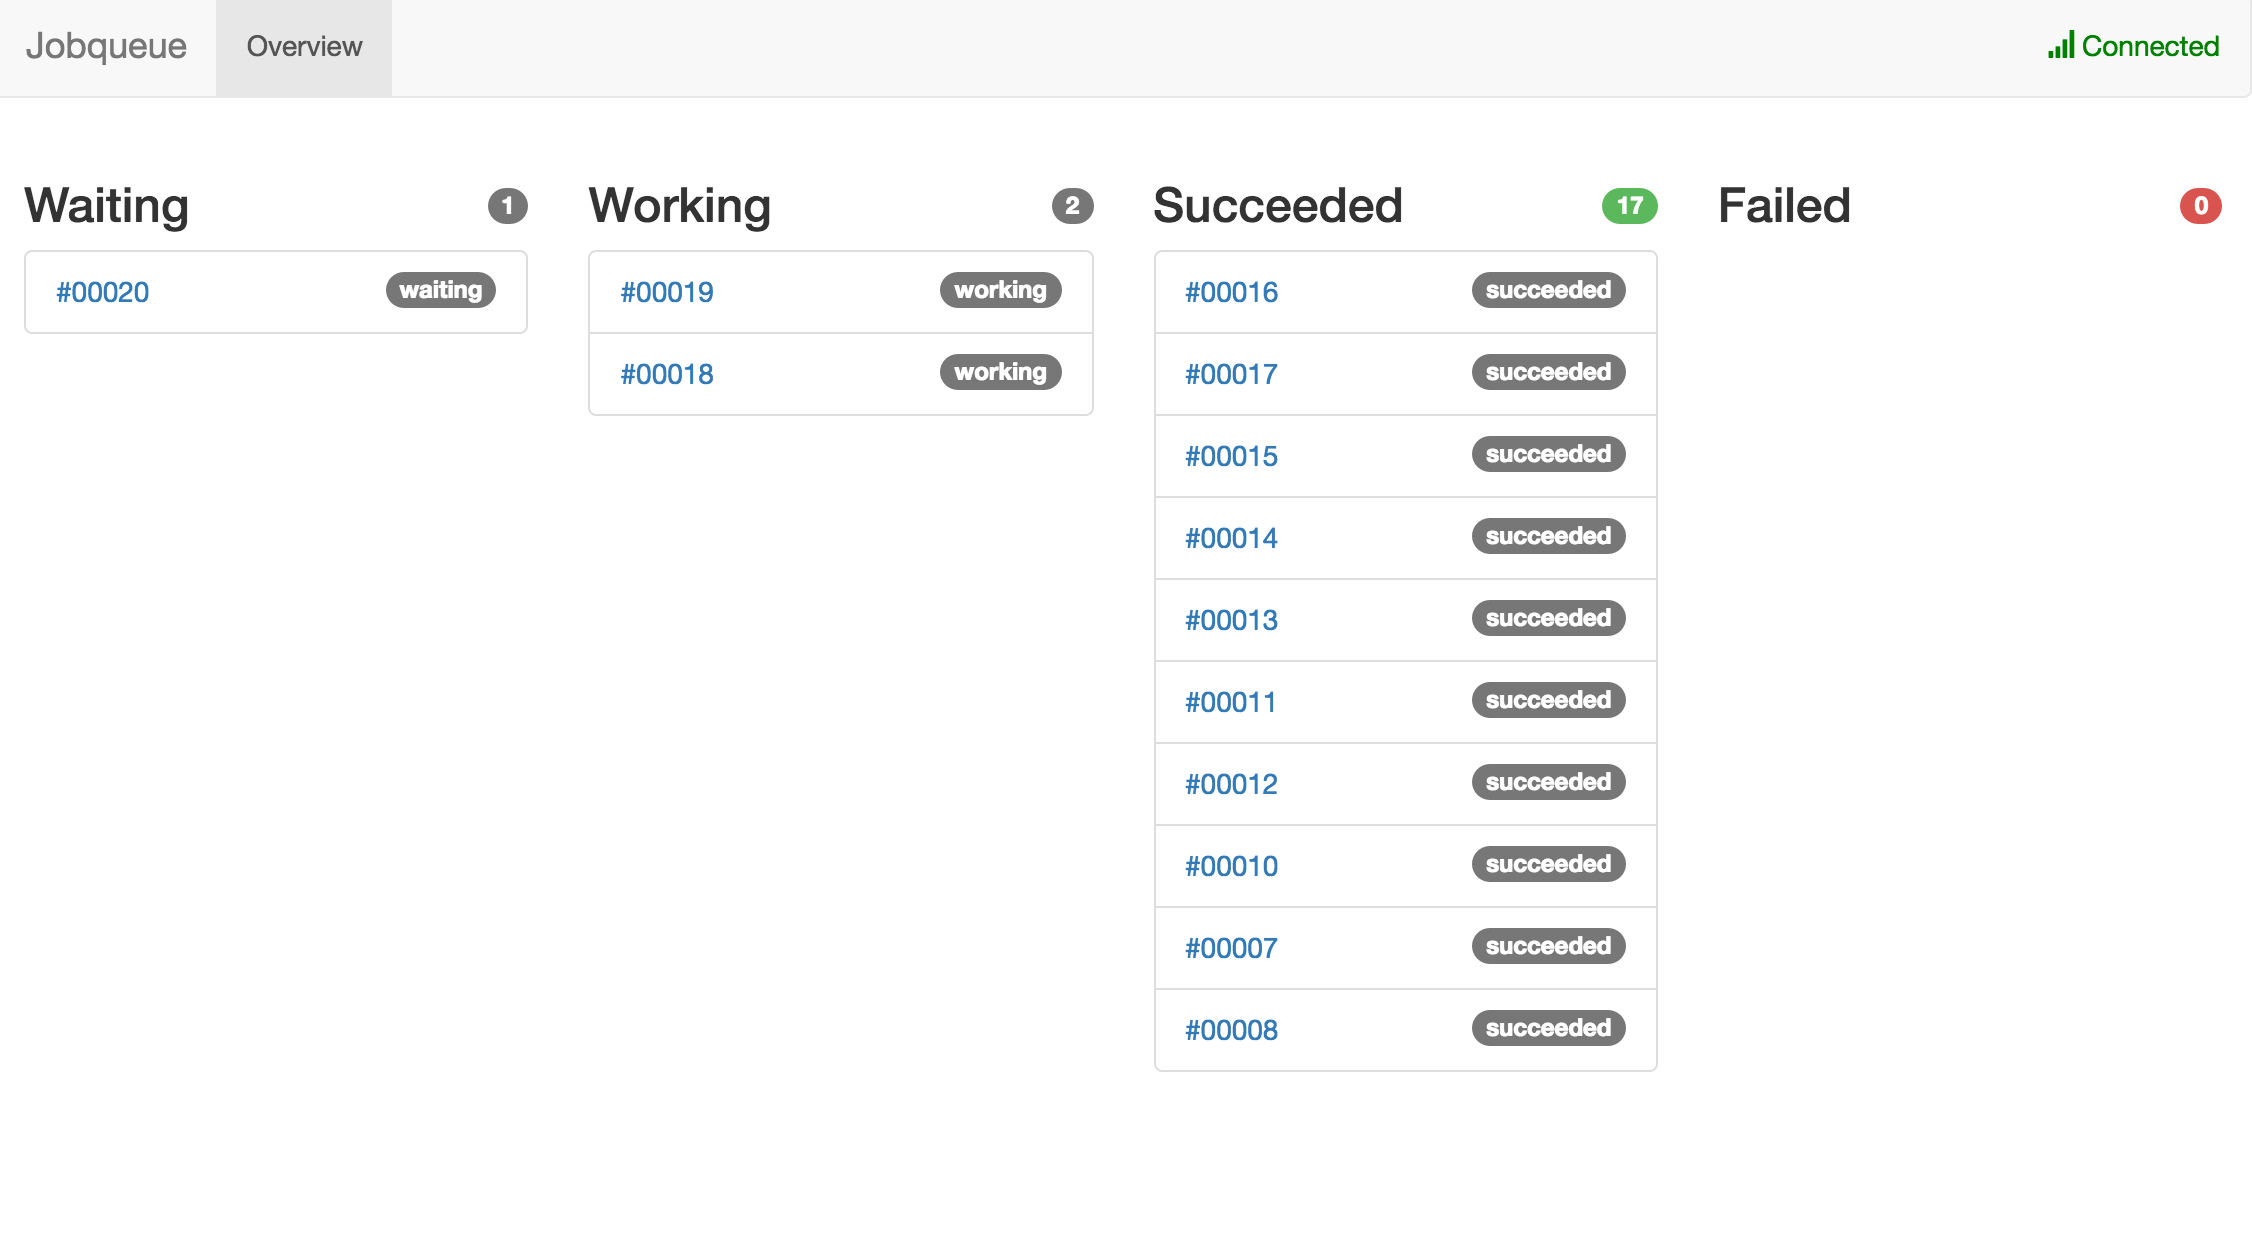Click the working status badge on job #00019
Viewport: 2252px width, 1248px height.
[x=1000, y=290]
